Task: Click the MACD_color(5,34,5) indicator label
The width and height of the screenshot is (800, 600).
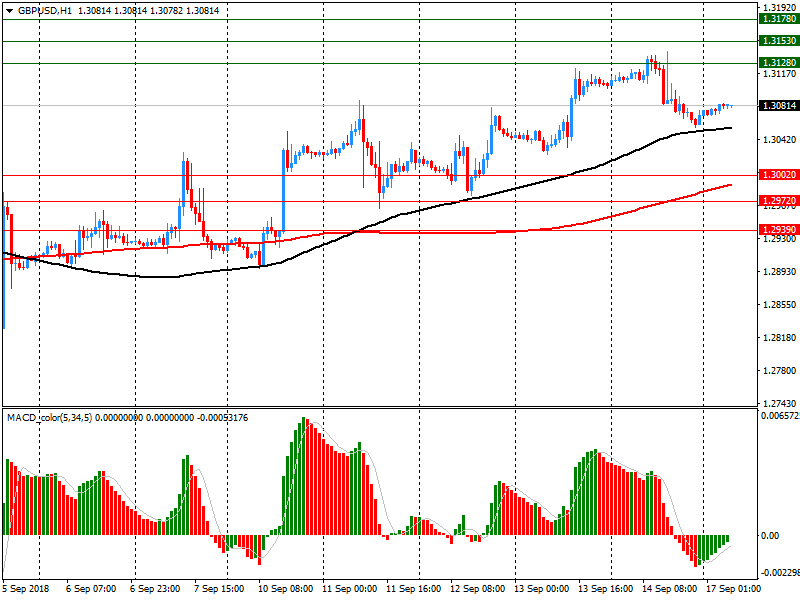Action: (49, 418)
